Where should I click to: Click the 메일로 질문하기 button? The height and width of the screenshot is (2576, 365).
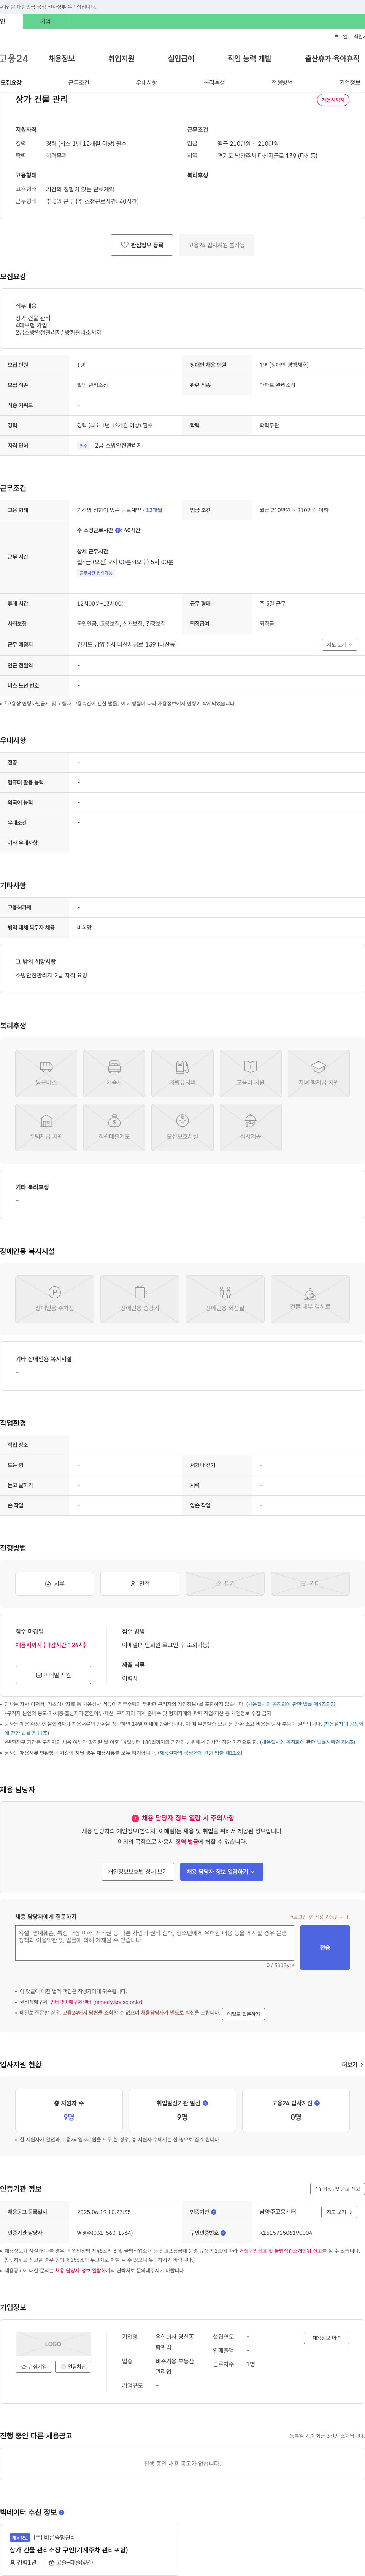tap(243, 2014)
